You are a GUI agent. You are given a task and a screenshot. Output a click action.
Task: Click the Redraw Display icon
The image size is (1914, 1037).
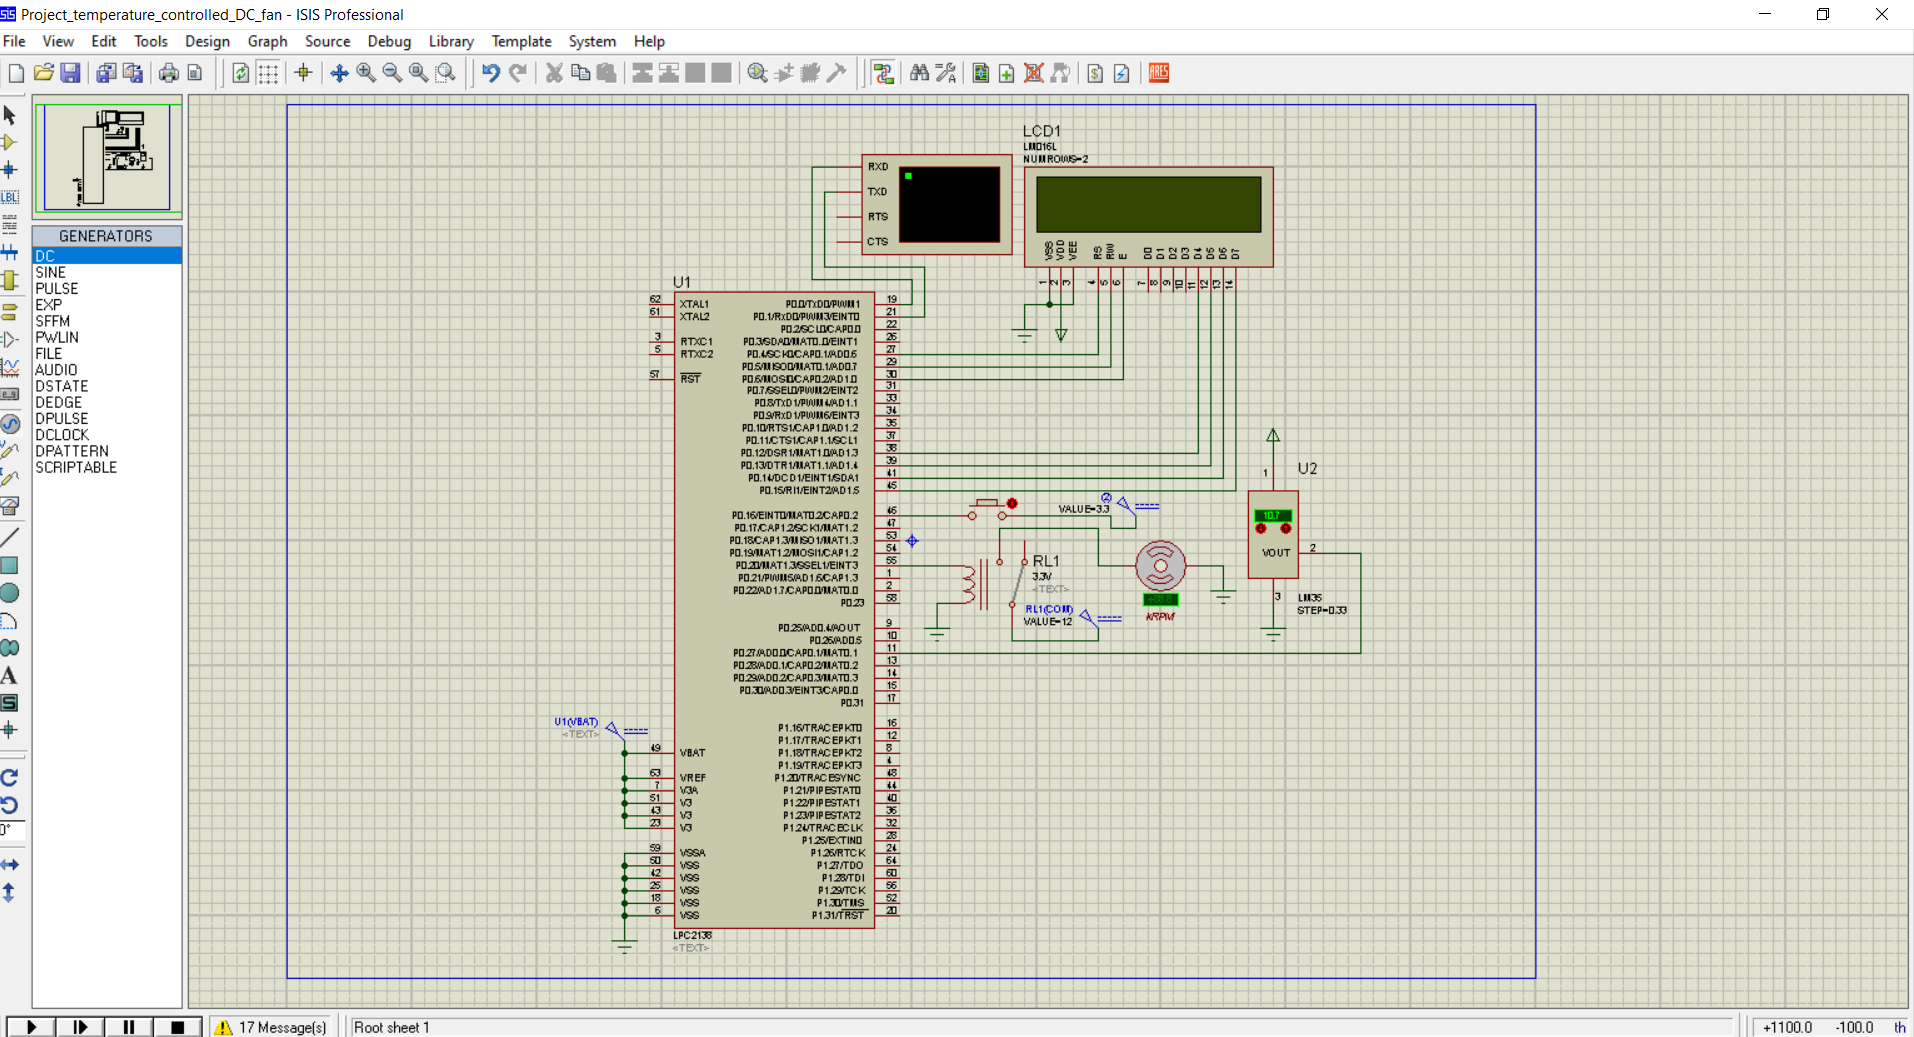241,73
